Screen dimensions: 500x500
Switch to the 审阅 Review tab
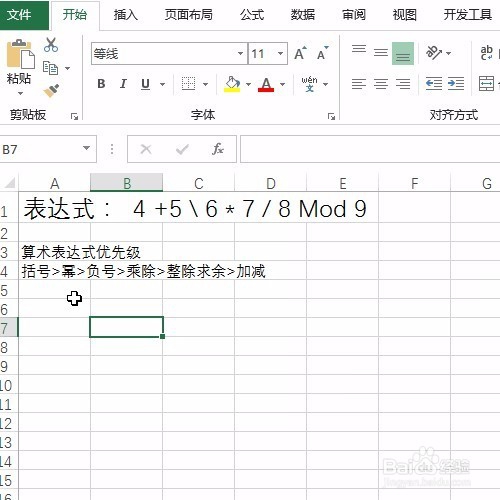354,15
